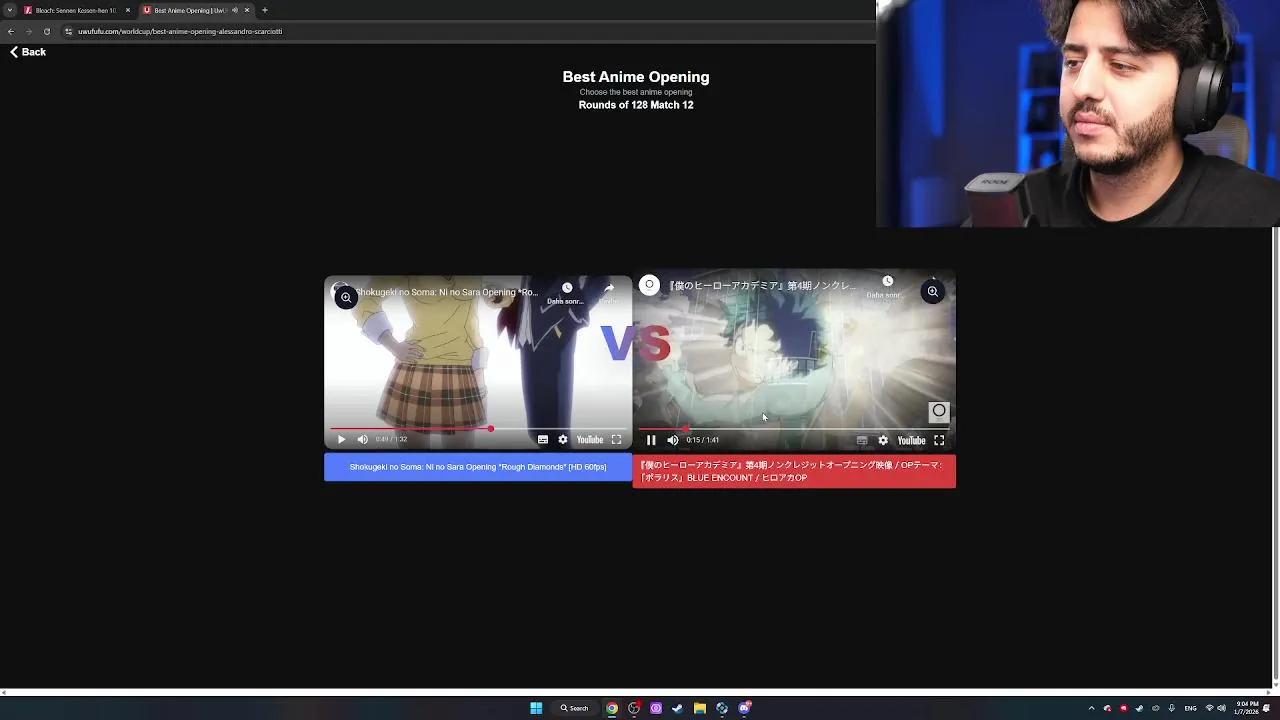Open right video title link in player
Image resolution: width=1280 pixels, height=720 pixels.
tap(762, 286)
